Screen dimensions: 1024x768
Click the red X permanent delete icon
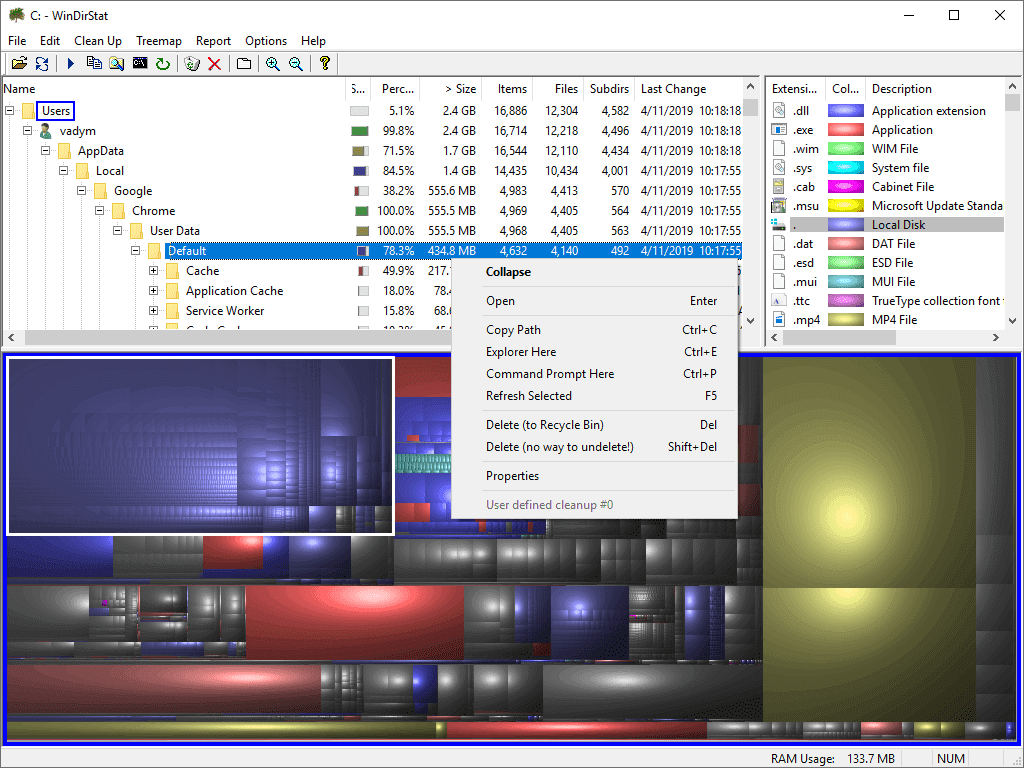(x=214, y=63)
